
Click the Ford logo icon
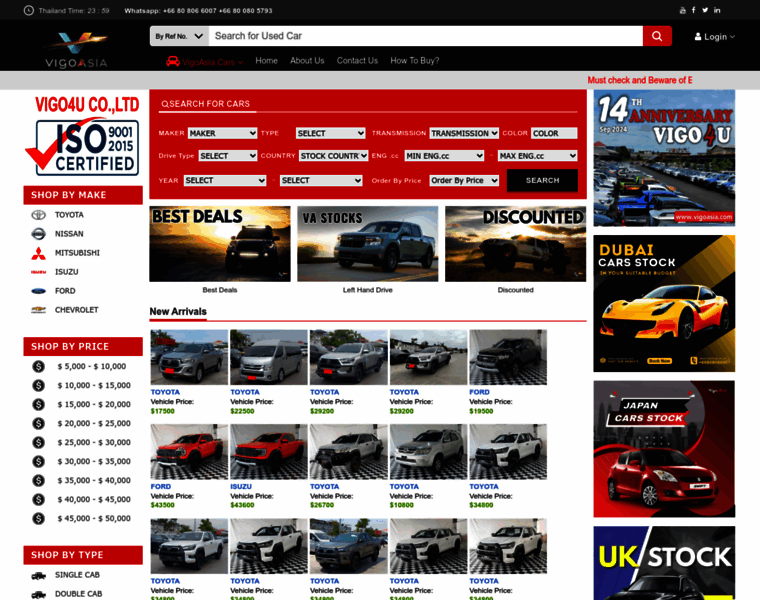click(38, 291)
